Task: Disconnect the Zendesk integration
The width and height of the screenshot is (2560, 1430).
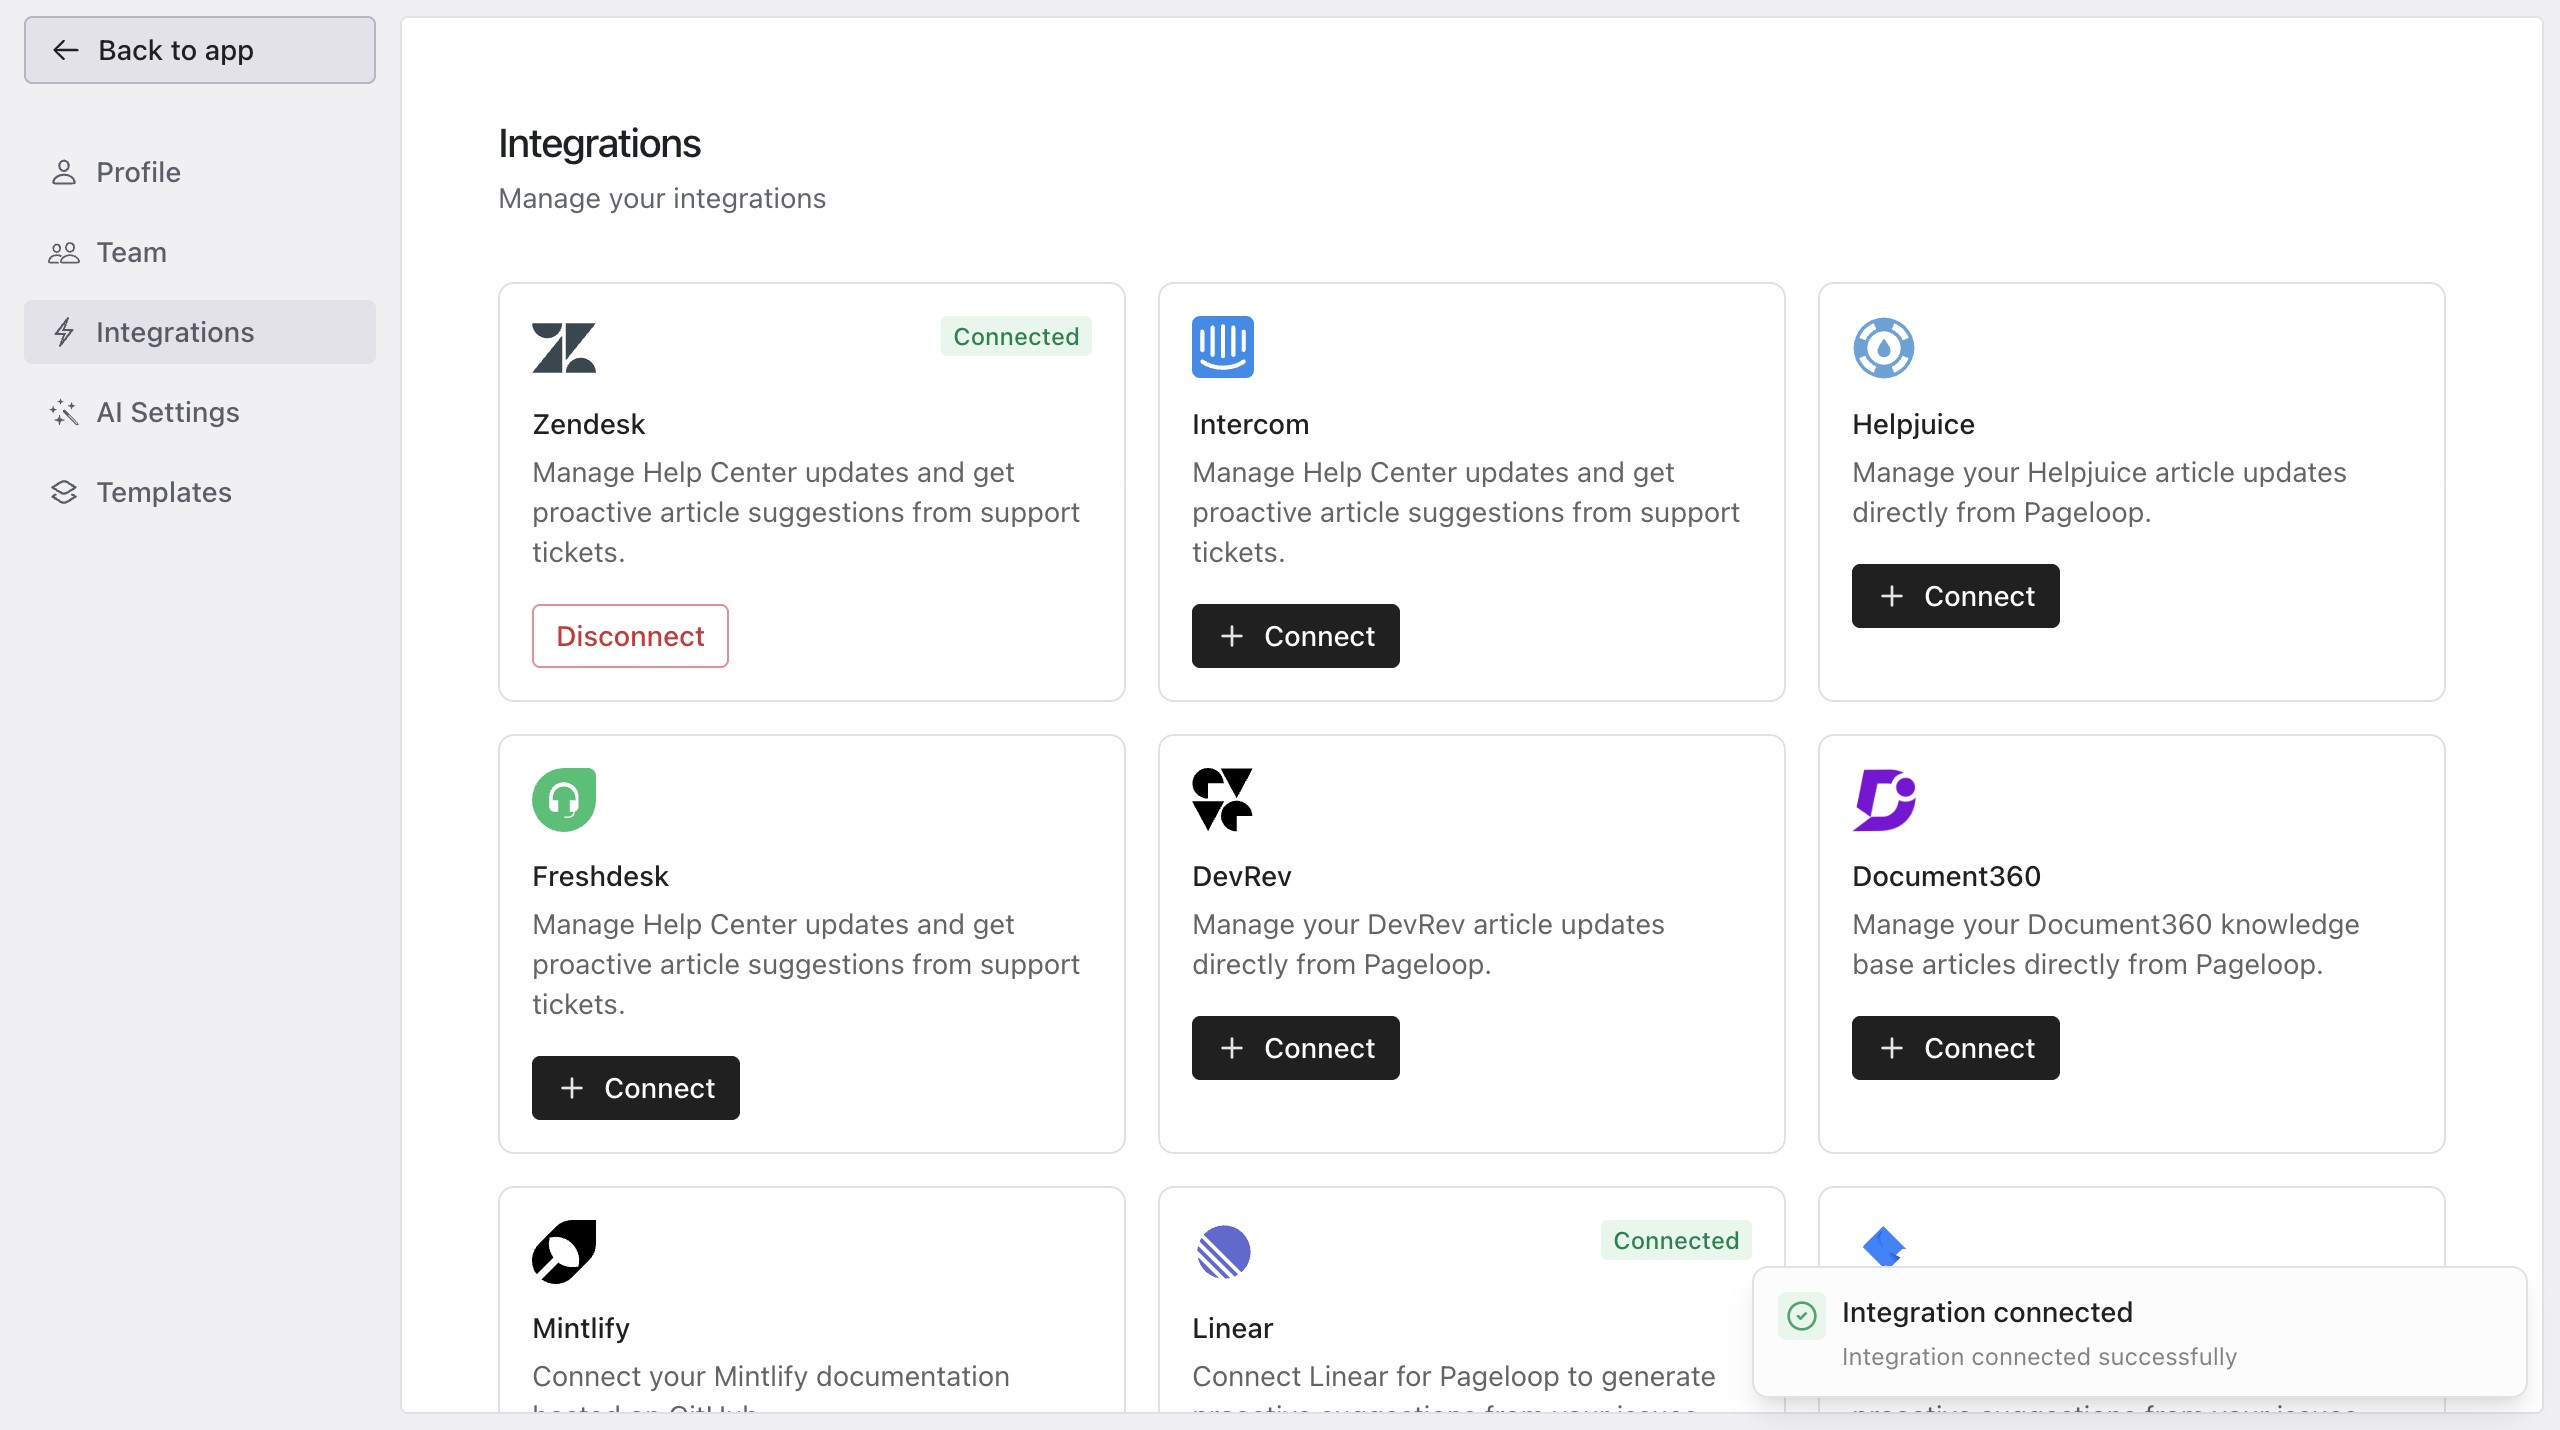Action: tap(630, 636)
